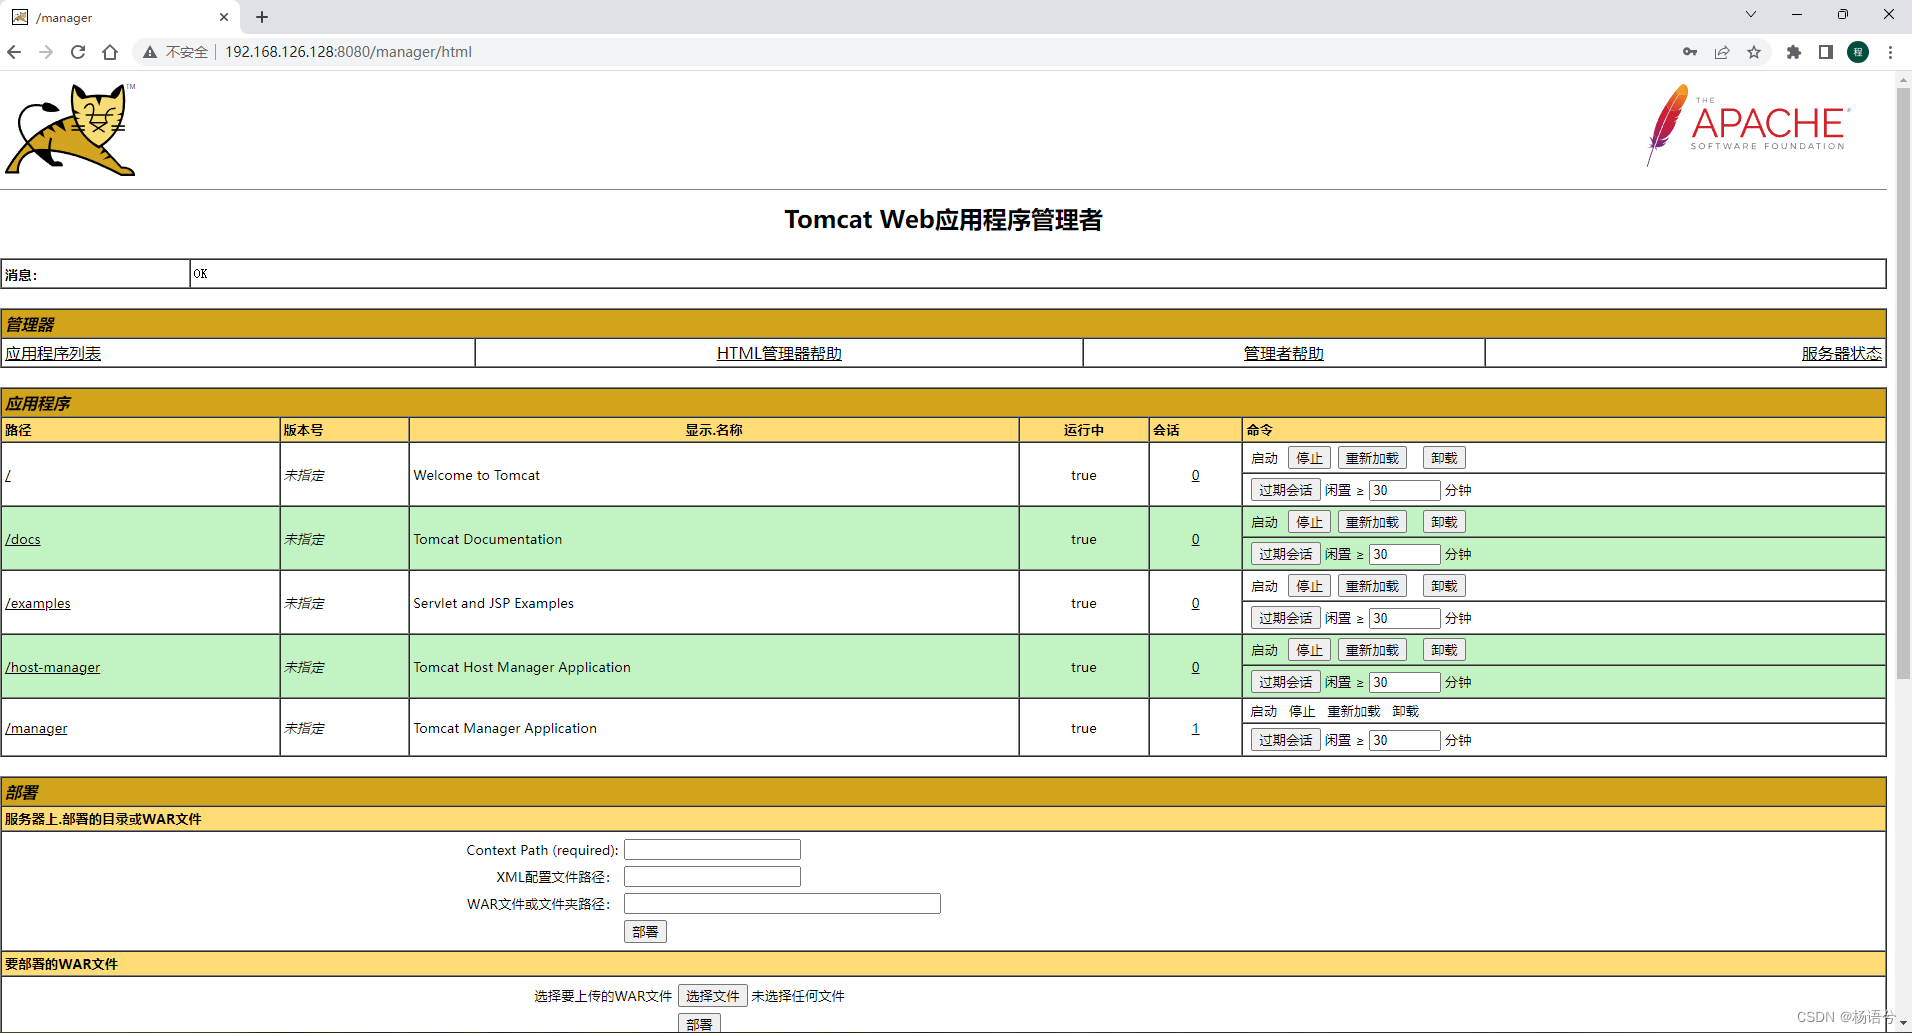Click 停止 for the /host-manager application

point(1309,650)
